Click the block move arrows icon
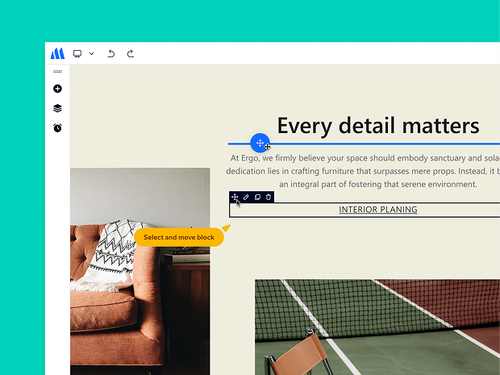The height and width of the screenshot is (375, 500). [x=235, y=197]
